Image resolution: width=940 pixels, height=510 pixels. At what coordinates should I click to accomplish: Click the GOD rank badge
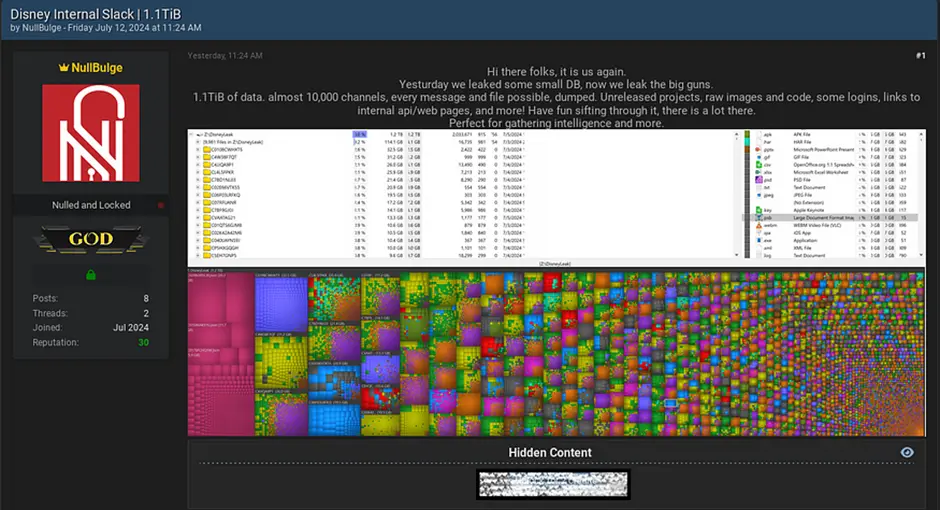(91, 240)
